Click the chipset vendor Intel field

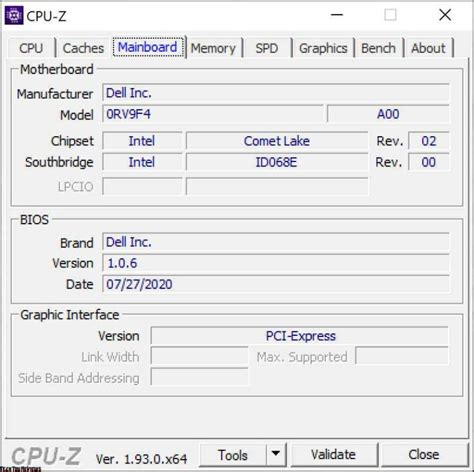[x=142, y=141]
